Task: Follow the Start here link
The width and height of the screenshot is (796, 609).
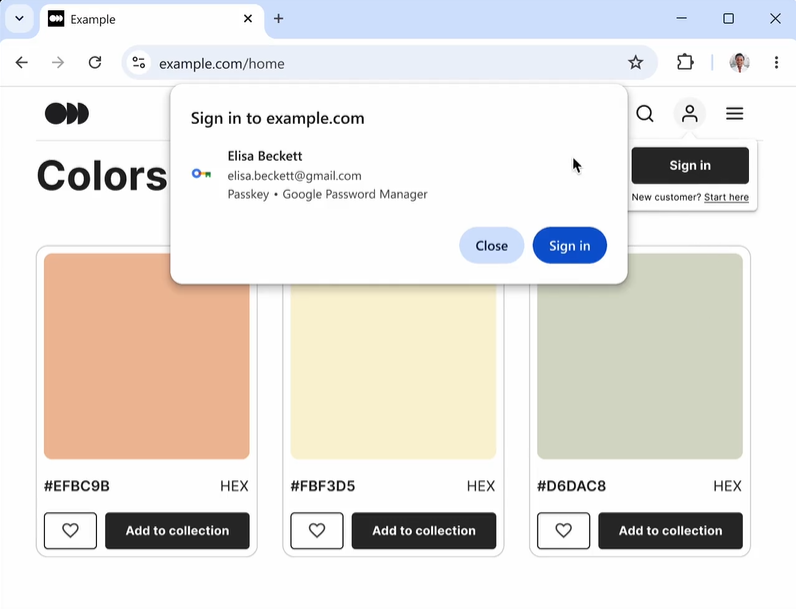Action: (x=726, y=197)
